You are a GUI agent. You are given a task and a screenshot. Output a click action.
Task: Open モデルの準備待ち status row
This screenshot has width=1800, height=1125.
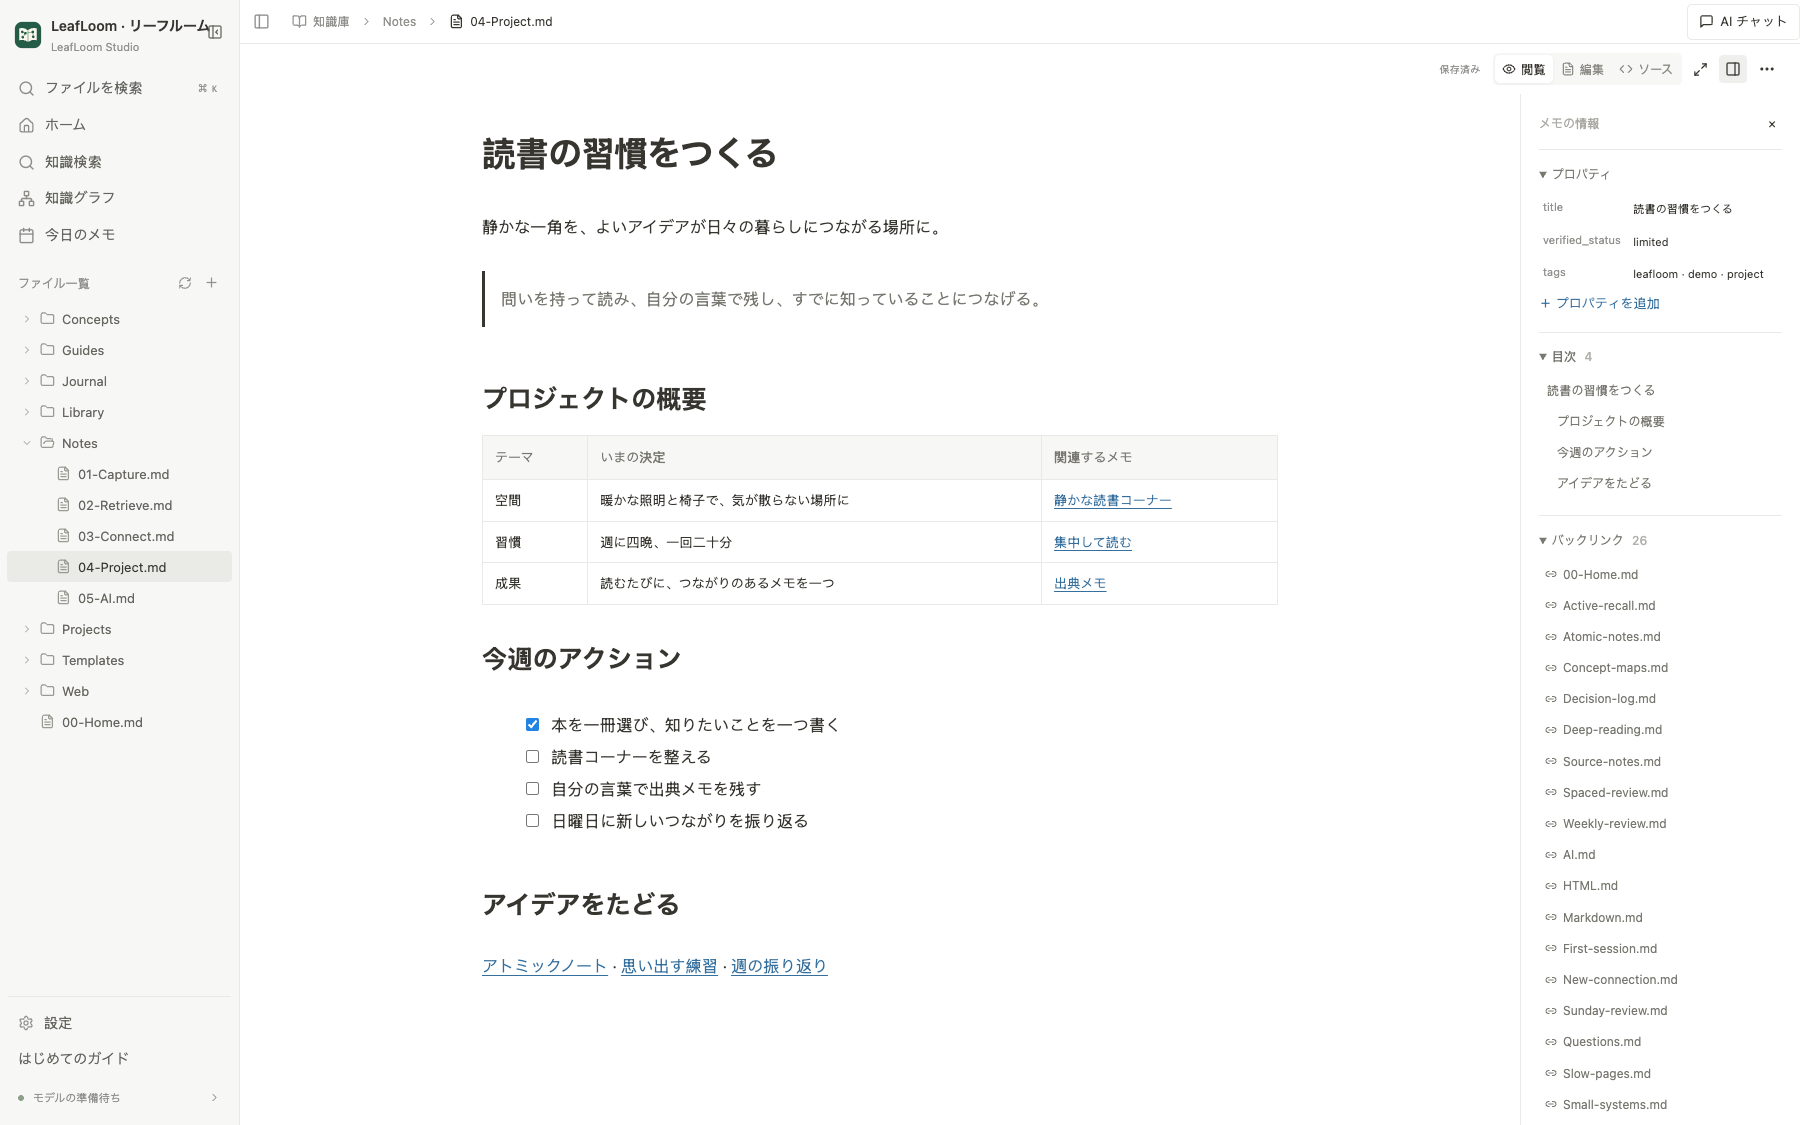click(119, 1097)
